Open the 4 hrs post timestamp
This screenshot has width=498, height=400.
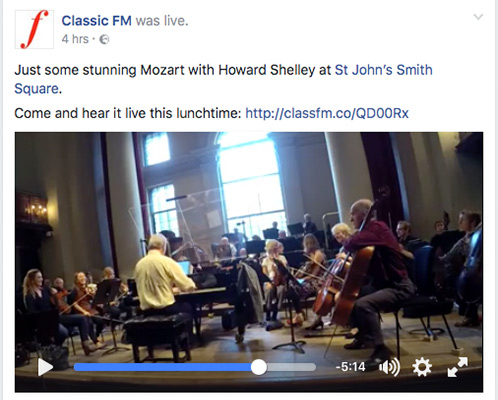[x=75, y=39]
